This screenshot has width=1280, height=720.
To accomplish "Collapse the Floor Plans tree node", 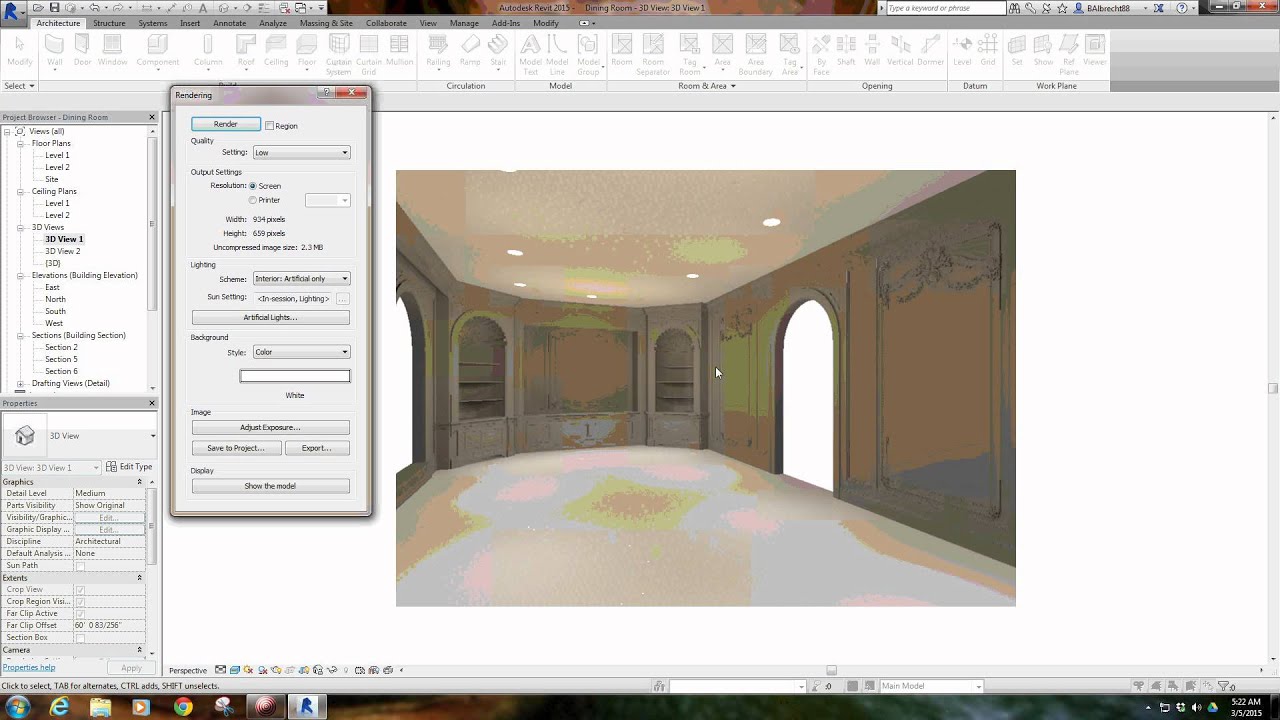I will pyautogui.click(x=21, y=143).
